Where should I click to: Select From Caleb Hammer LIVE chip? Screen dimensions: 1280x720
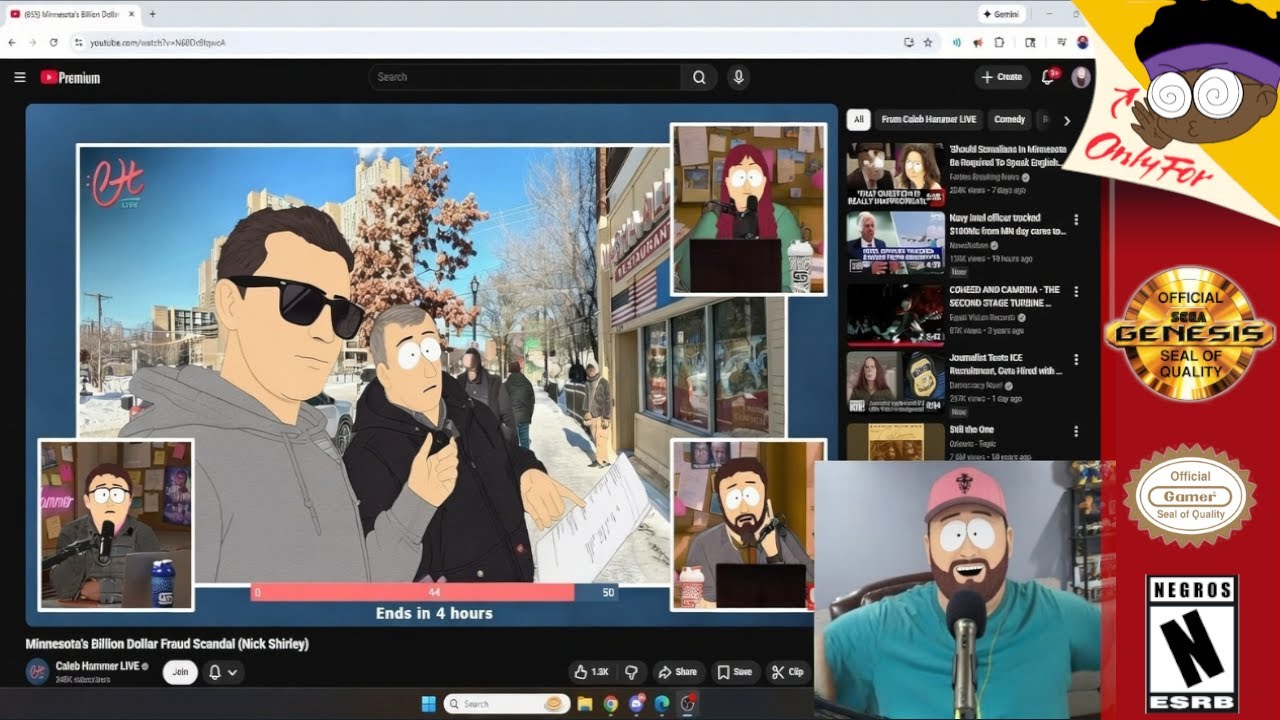point(929,119)
